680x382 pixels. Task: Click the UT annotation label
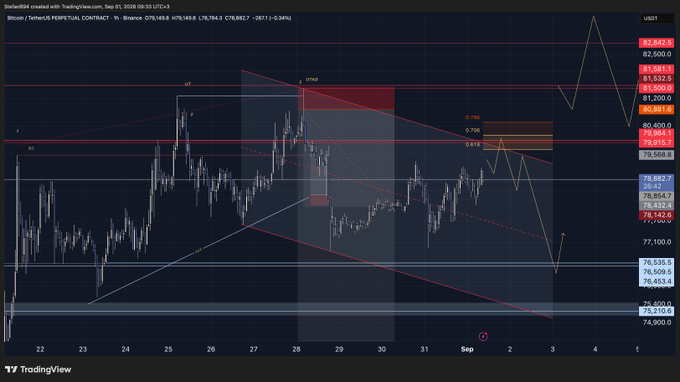[188, 84]
